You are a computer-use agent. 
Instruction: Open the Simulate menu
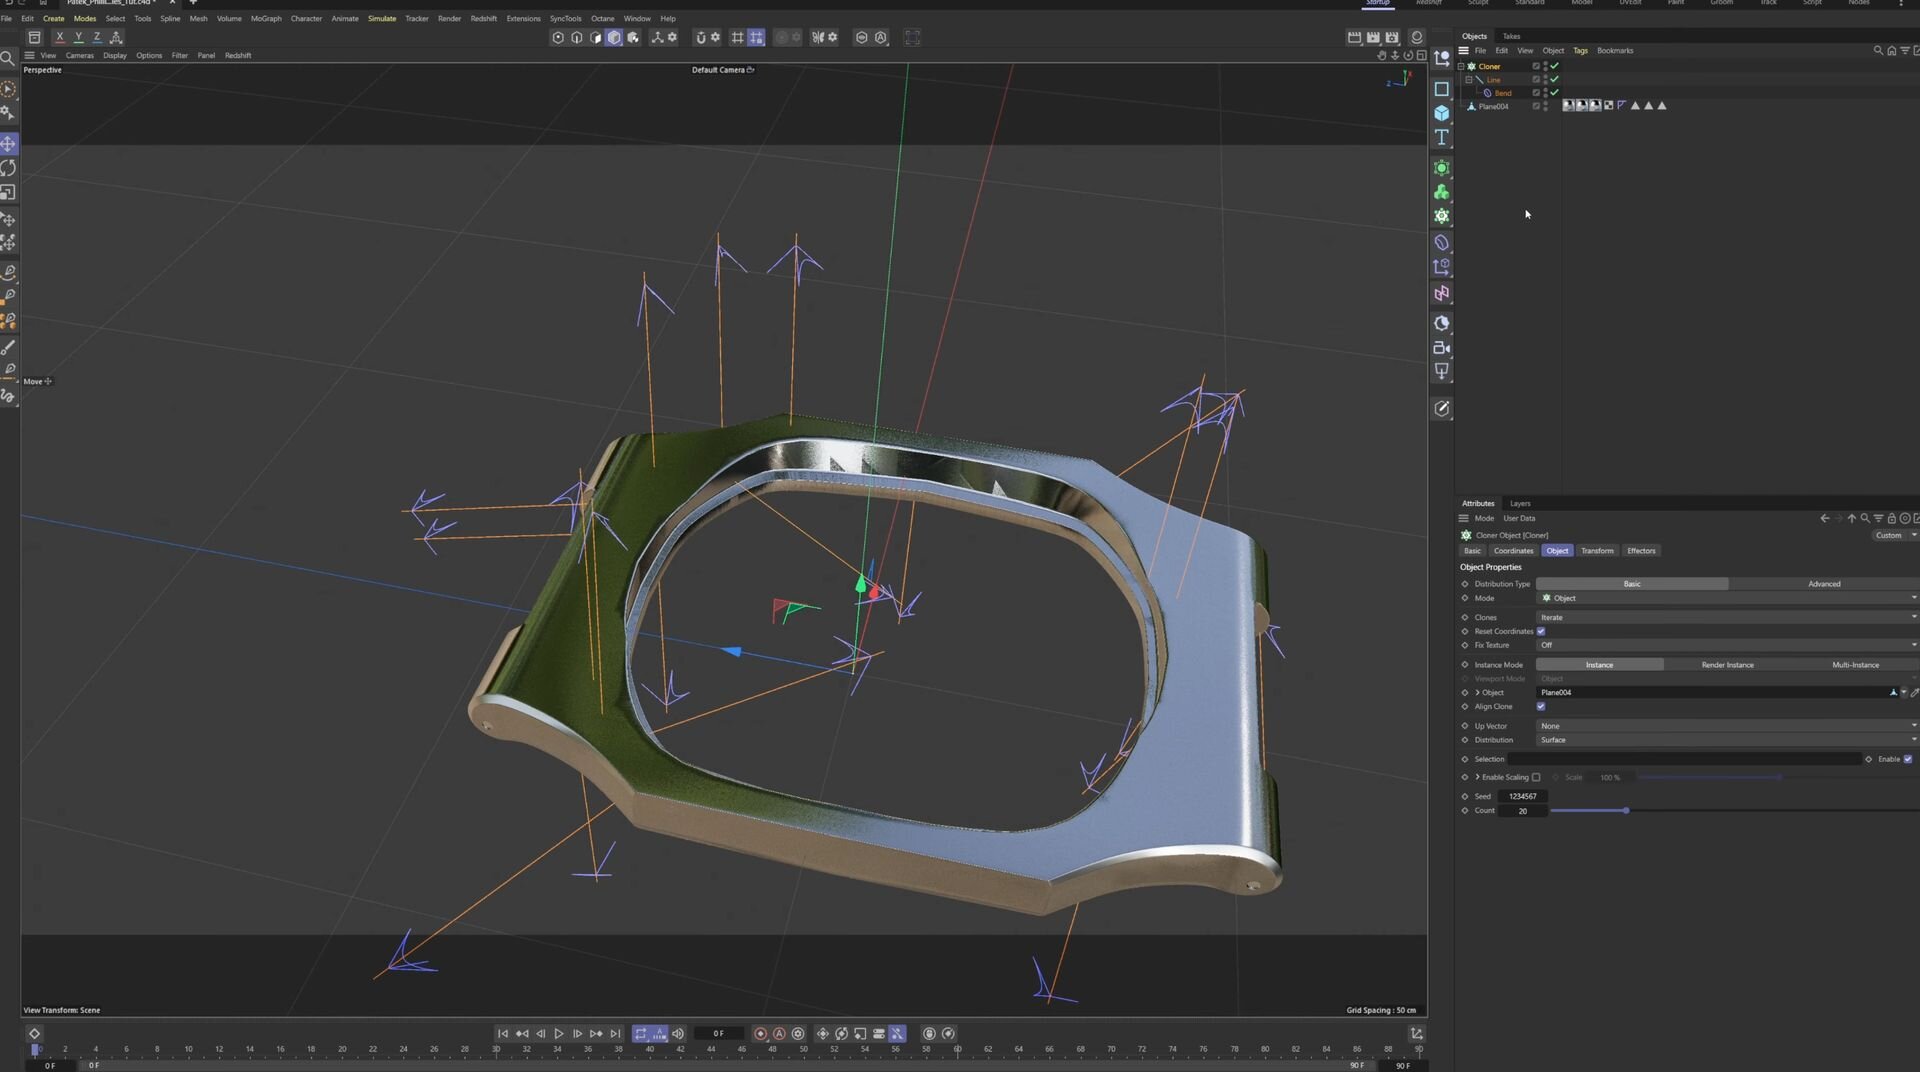coord(382,18)
